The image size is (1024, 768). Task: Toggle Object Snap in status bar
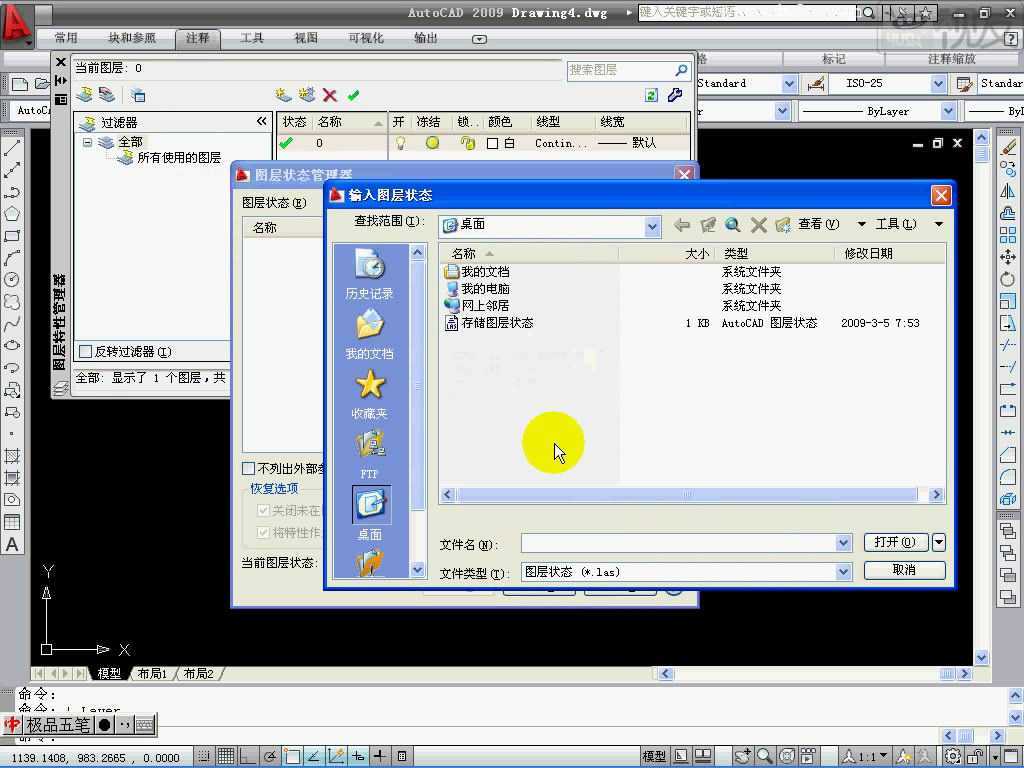tap(292, 756)
